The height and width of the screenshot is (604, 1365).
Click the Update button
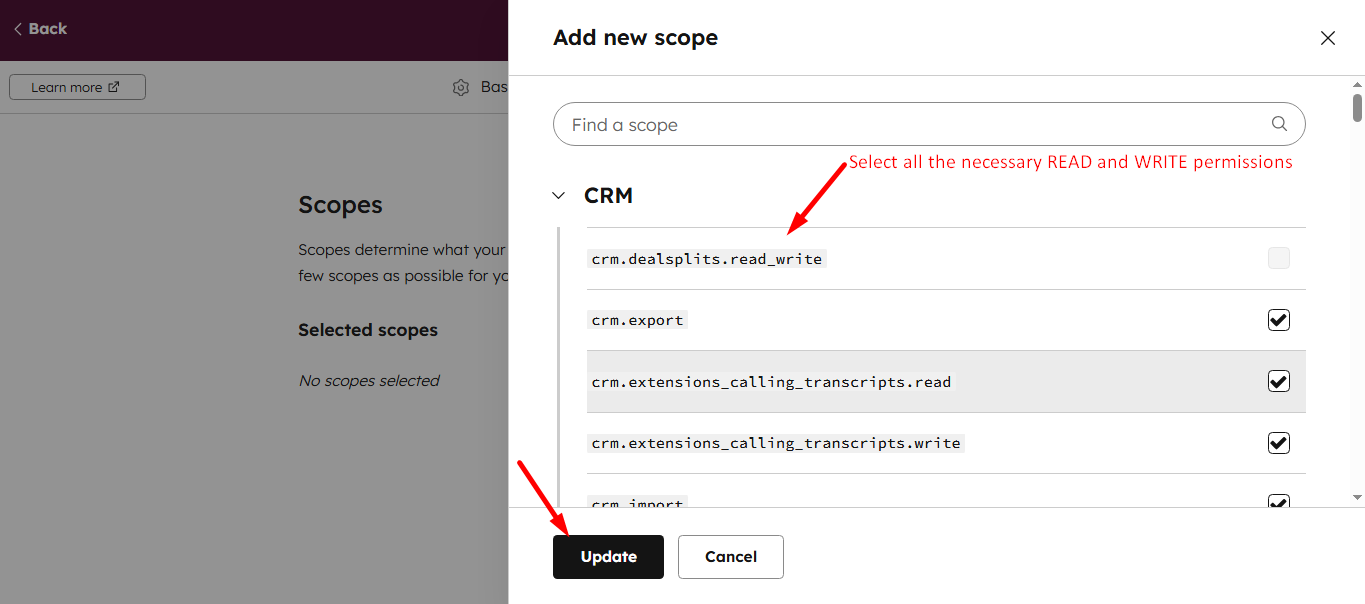[607, 556]
